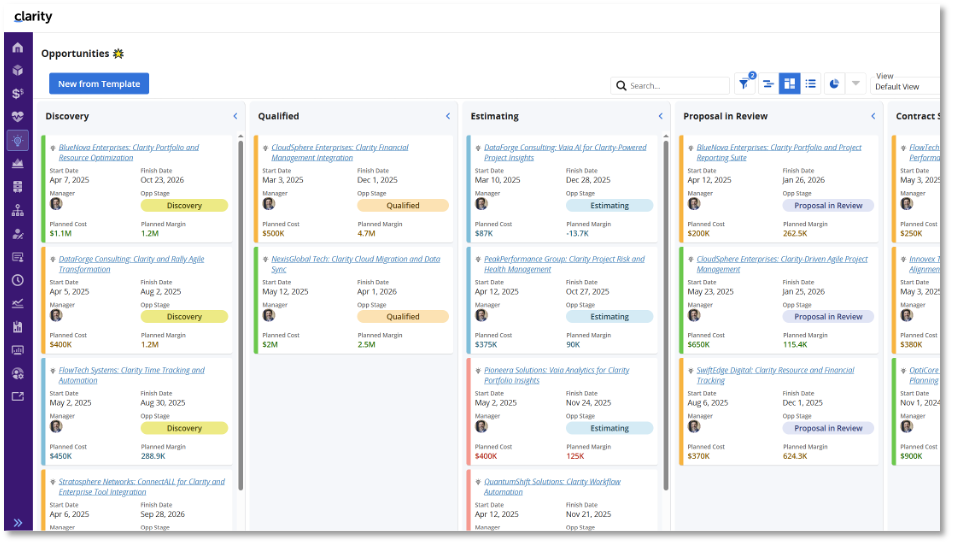
Task: Switch to board layout view
Action: (x=789, y=84)
